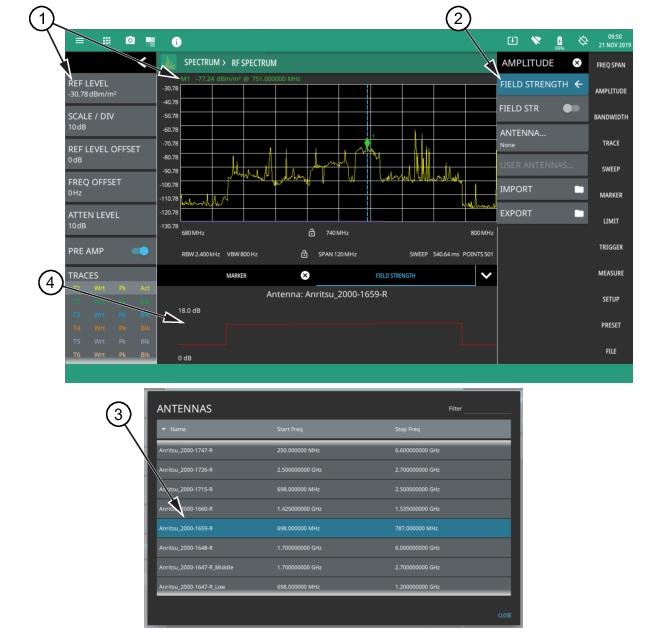Viewport: 667px width, 632px height.
Task: Go back using Field Strength arrow
Action: tap(578, 85)
